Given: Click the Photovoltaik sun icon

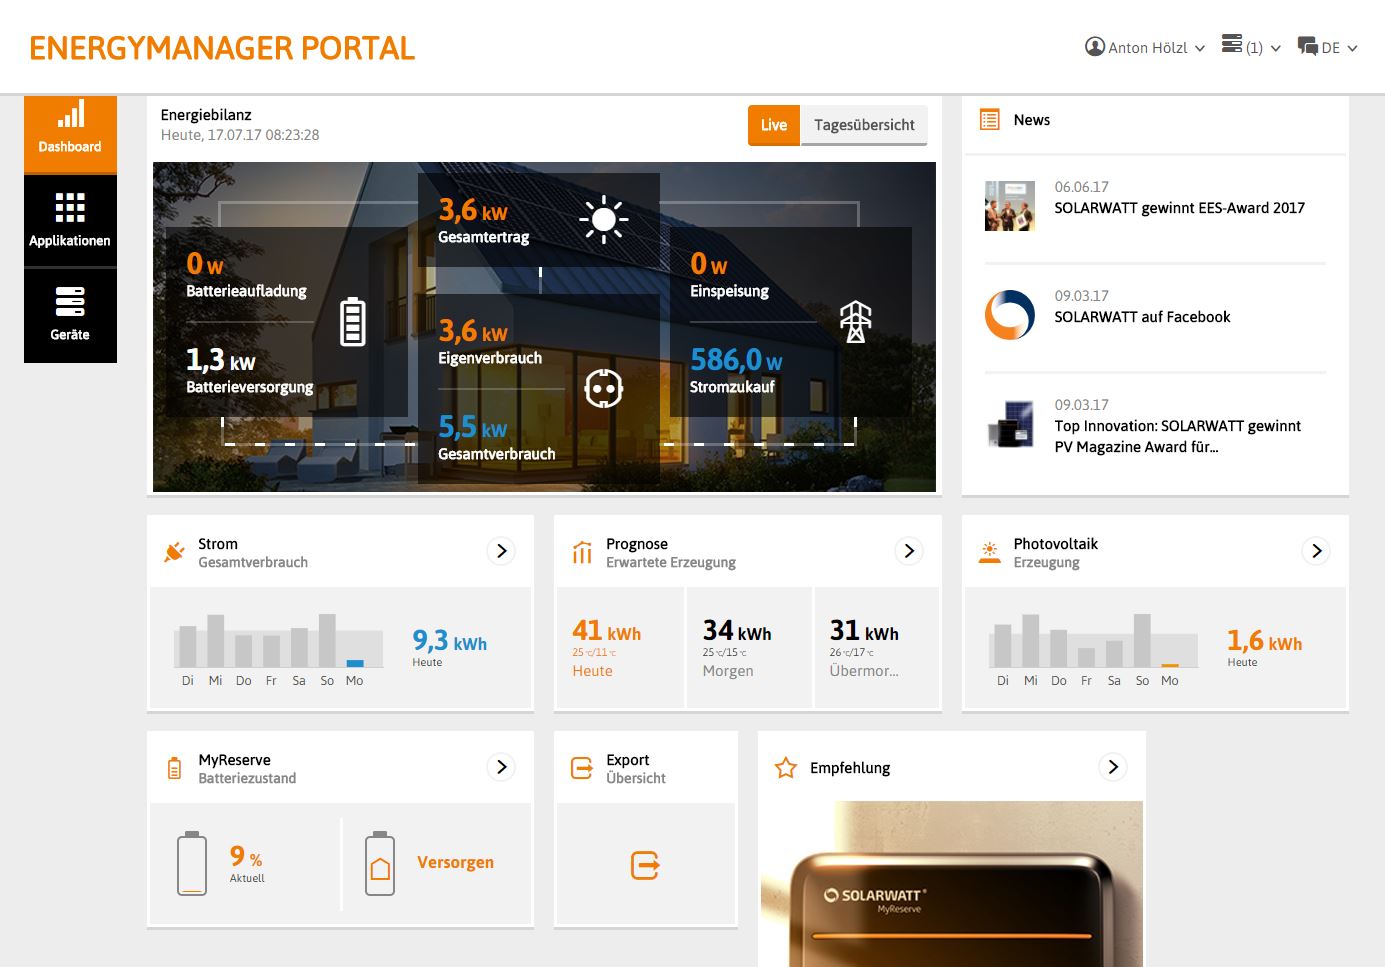Looking at the screenshot, I should (990, 552).
